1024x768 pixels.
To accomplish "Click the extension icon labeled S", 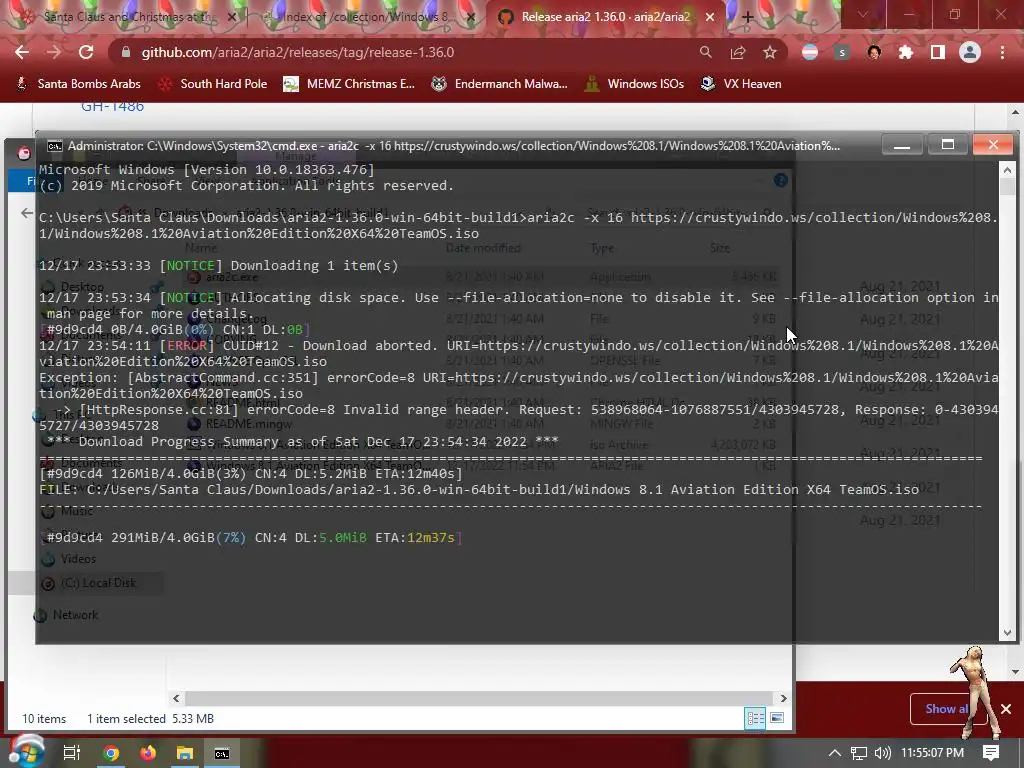I will pos(842,52).
